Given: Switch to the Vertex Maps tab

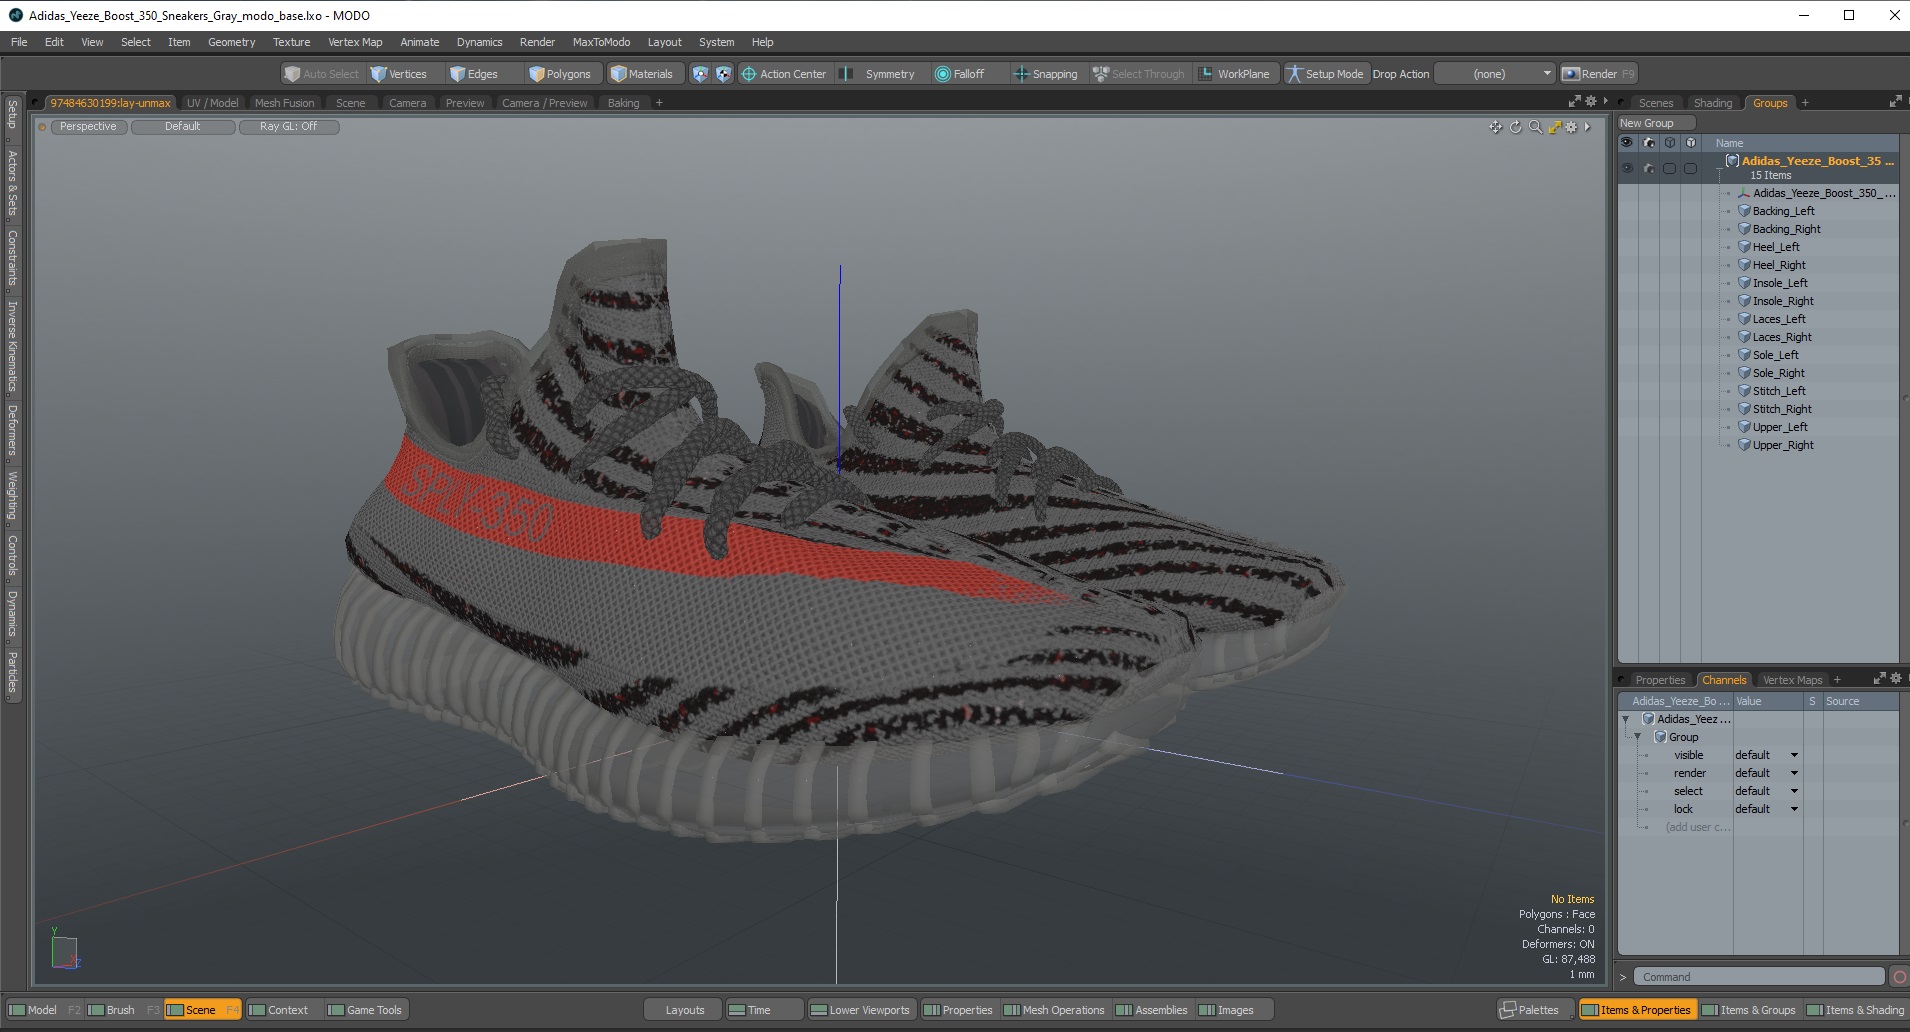Looking at the screenshot, I should tap(1792, 680).
